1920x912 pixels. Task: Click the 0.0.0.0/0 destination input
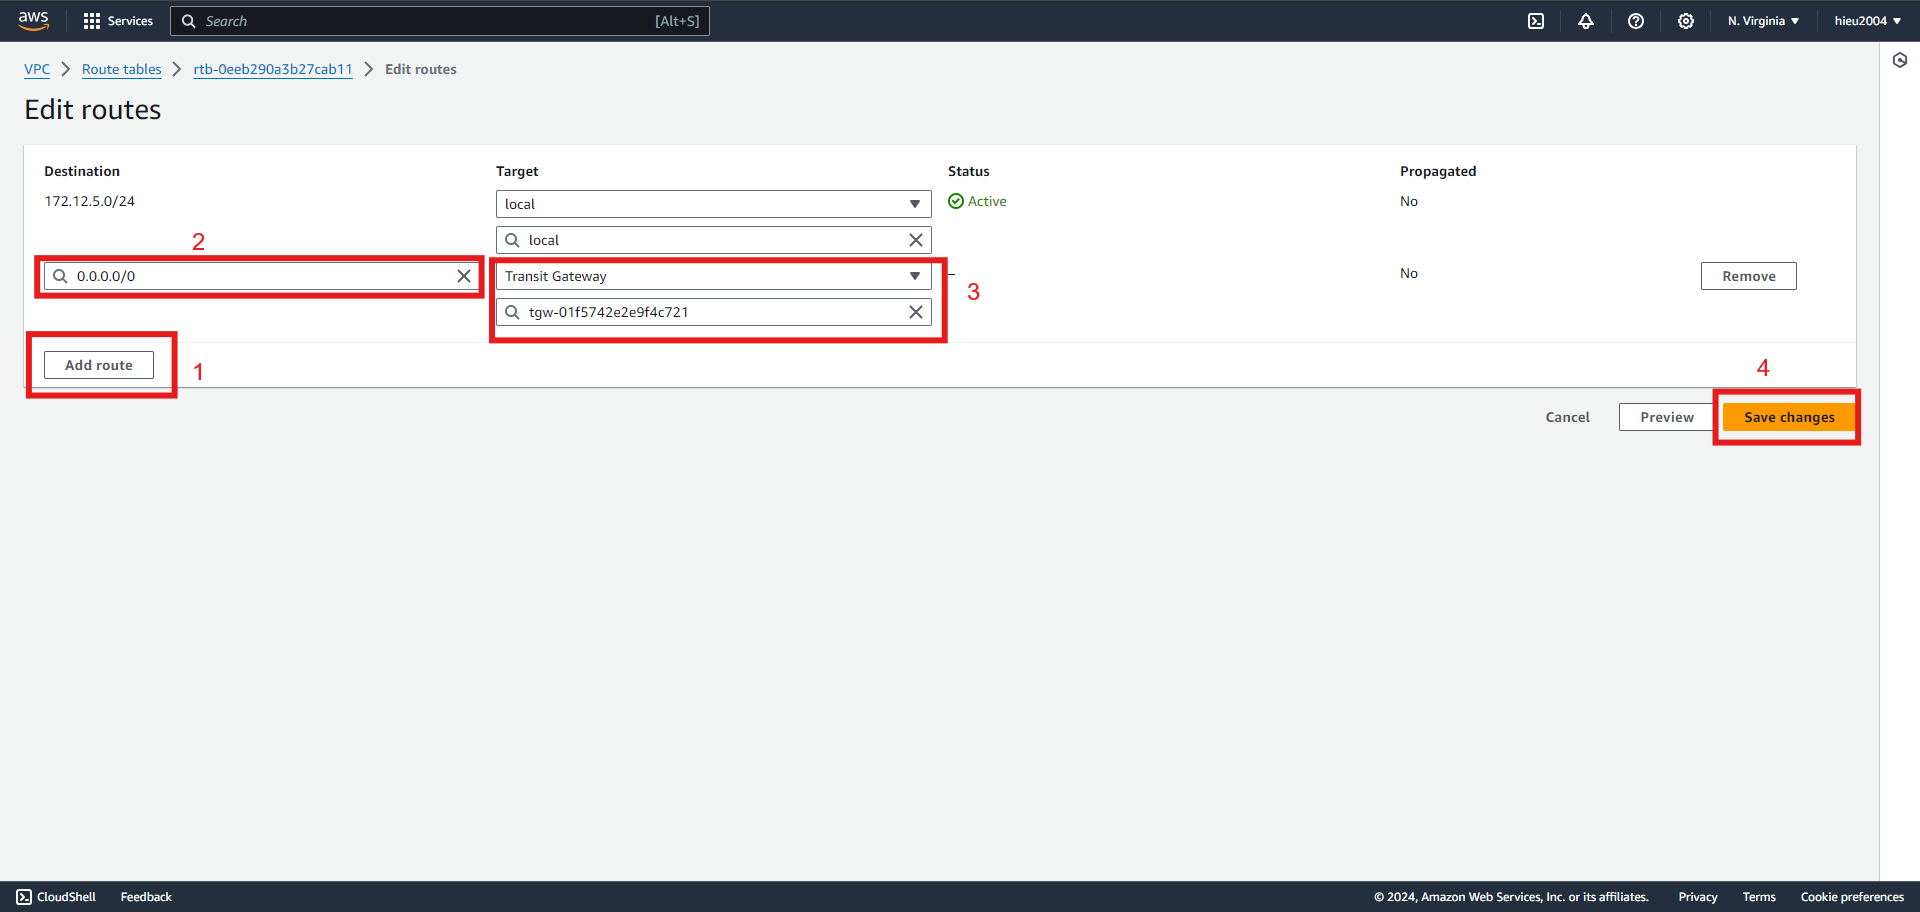[x=260, y=276]
